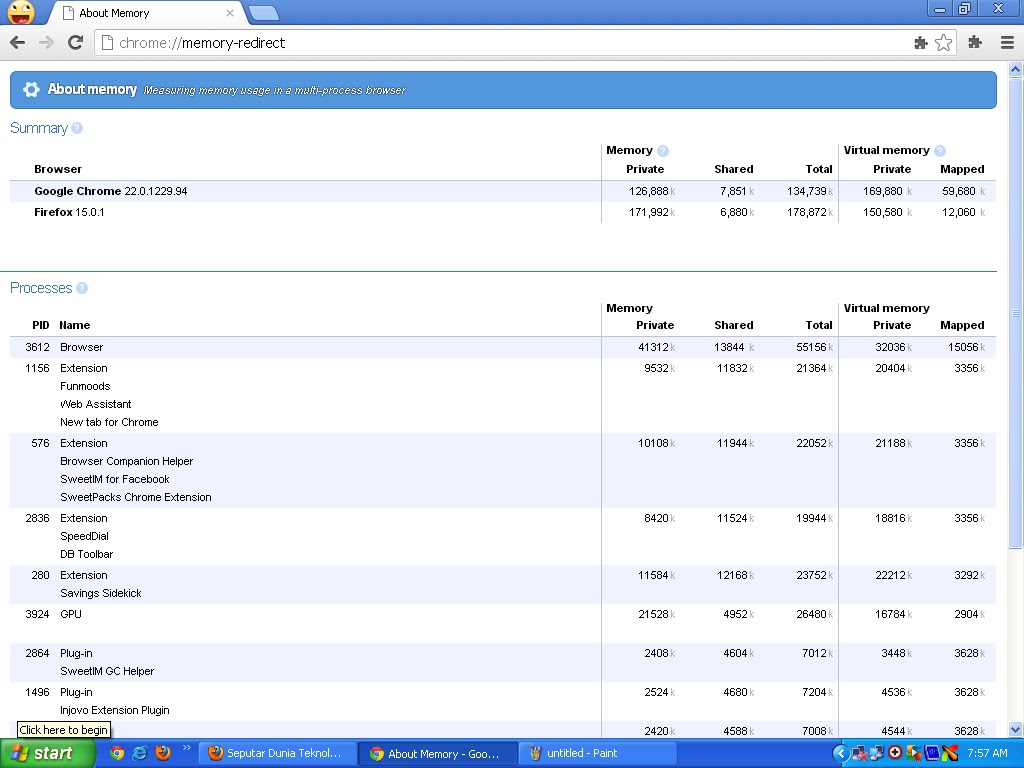1024x768 pixels.
Task: Click the Savings Sidekick extension name
Action: (101, 594)
